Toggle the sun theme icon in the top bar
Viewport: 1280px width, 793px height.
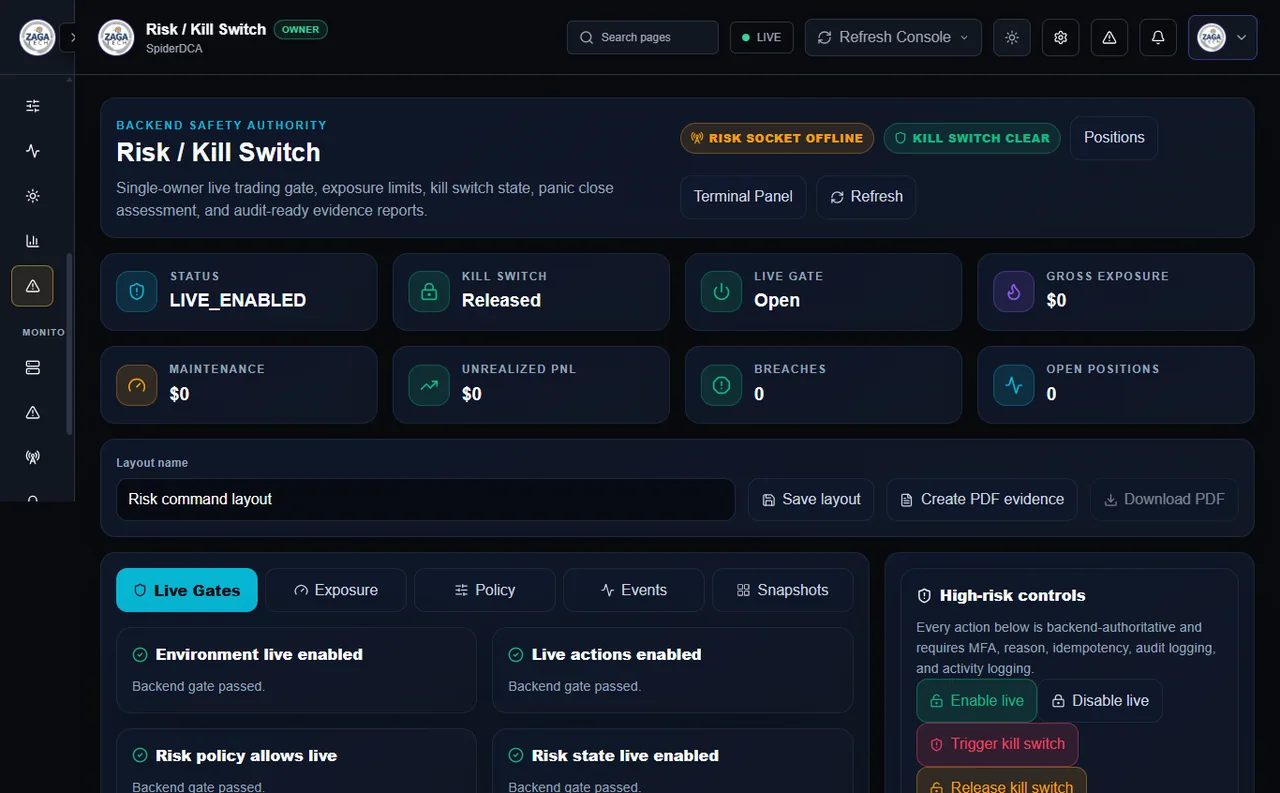pos(1012,37)
